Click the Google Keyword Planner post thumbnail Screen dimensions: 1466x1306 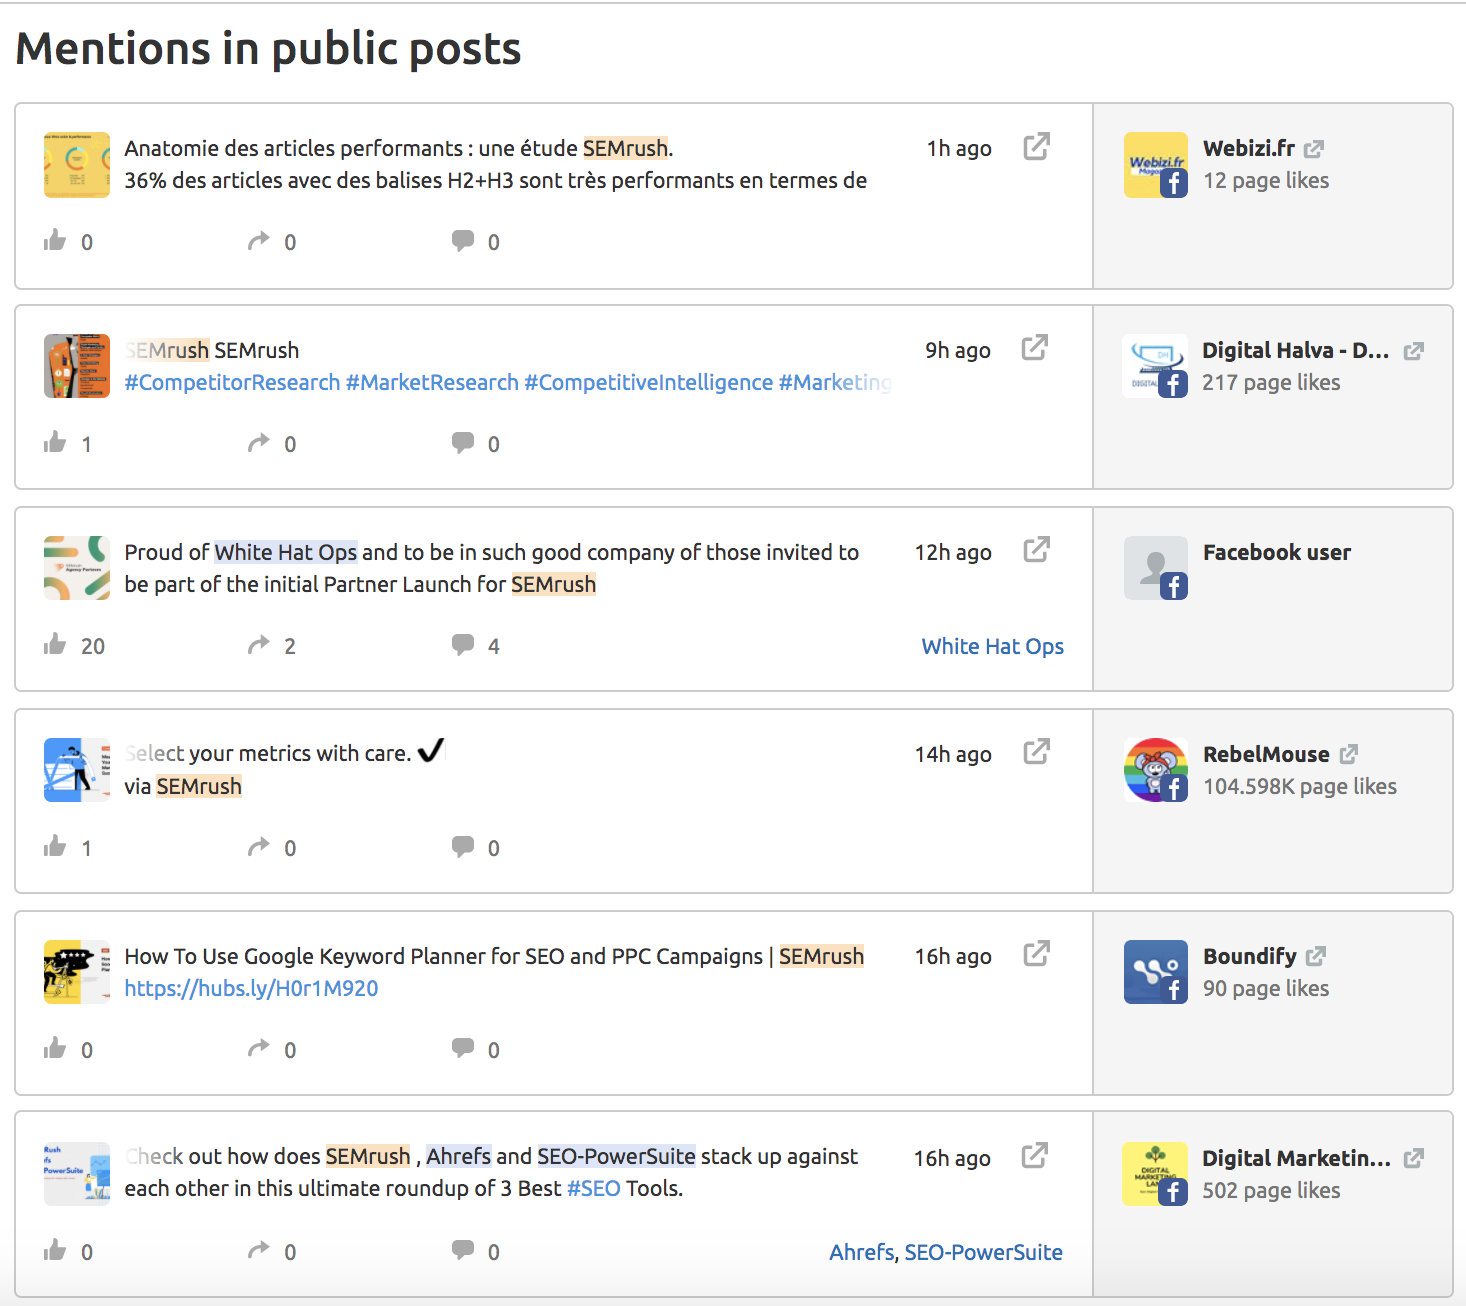(x=77, y=972)
